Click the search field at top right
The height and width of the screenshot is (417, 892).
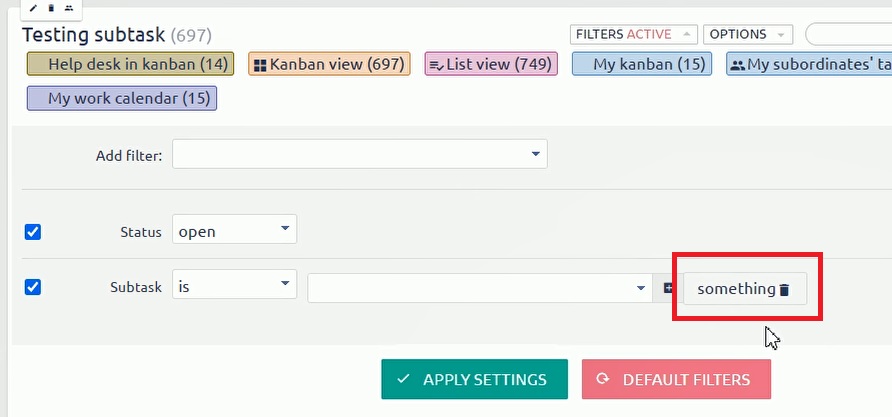[x=848, y=34]
